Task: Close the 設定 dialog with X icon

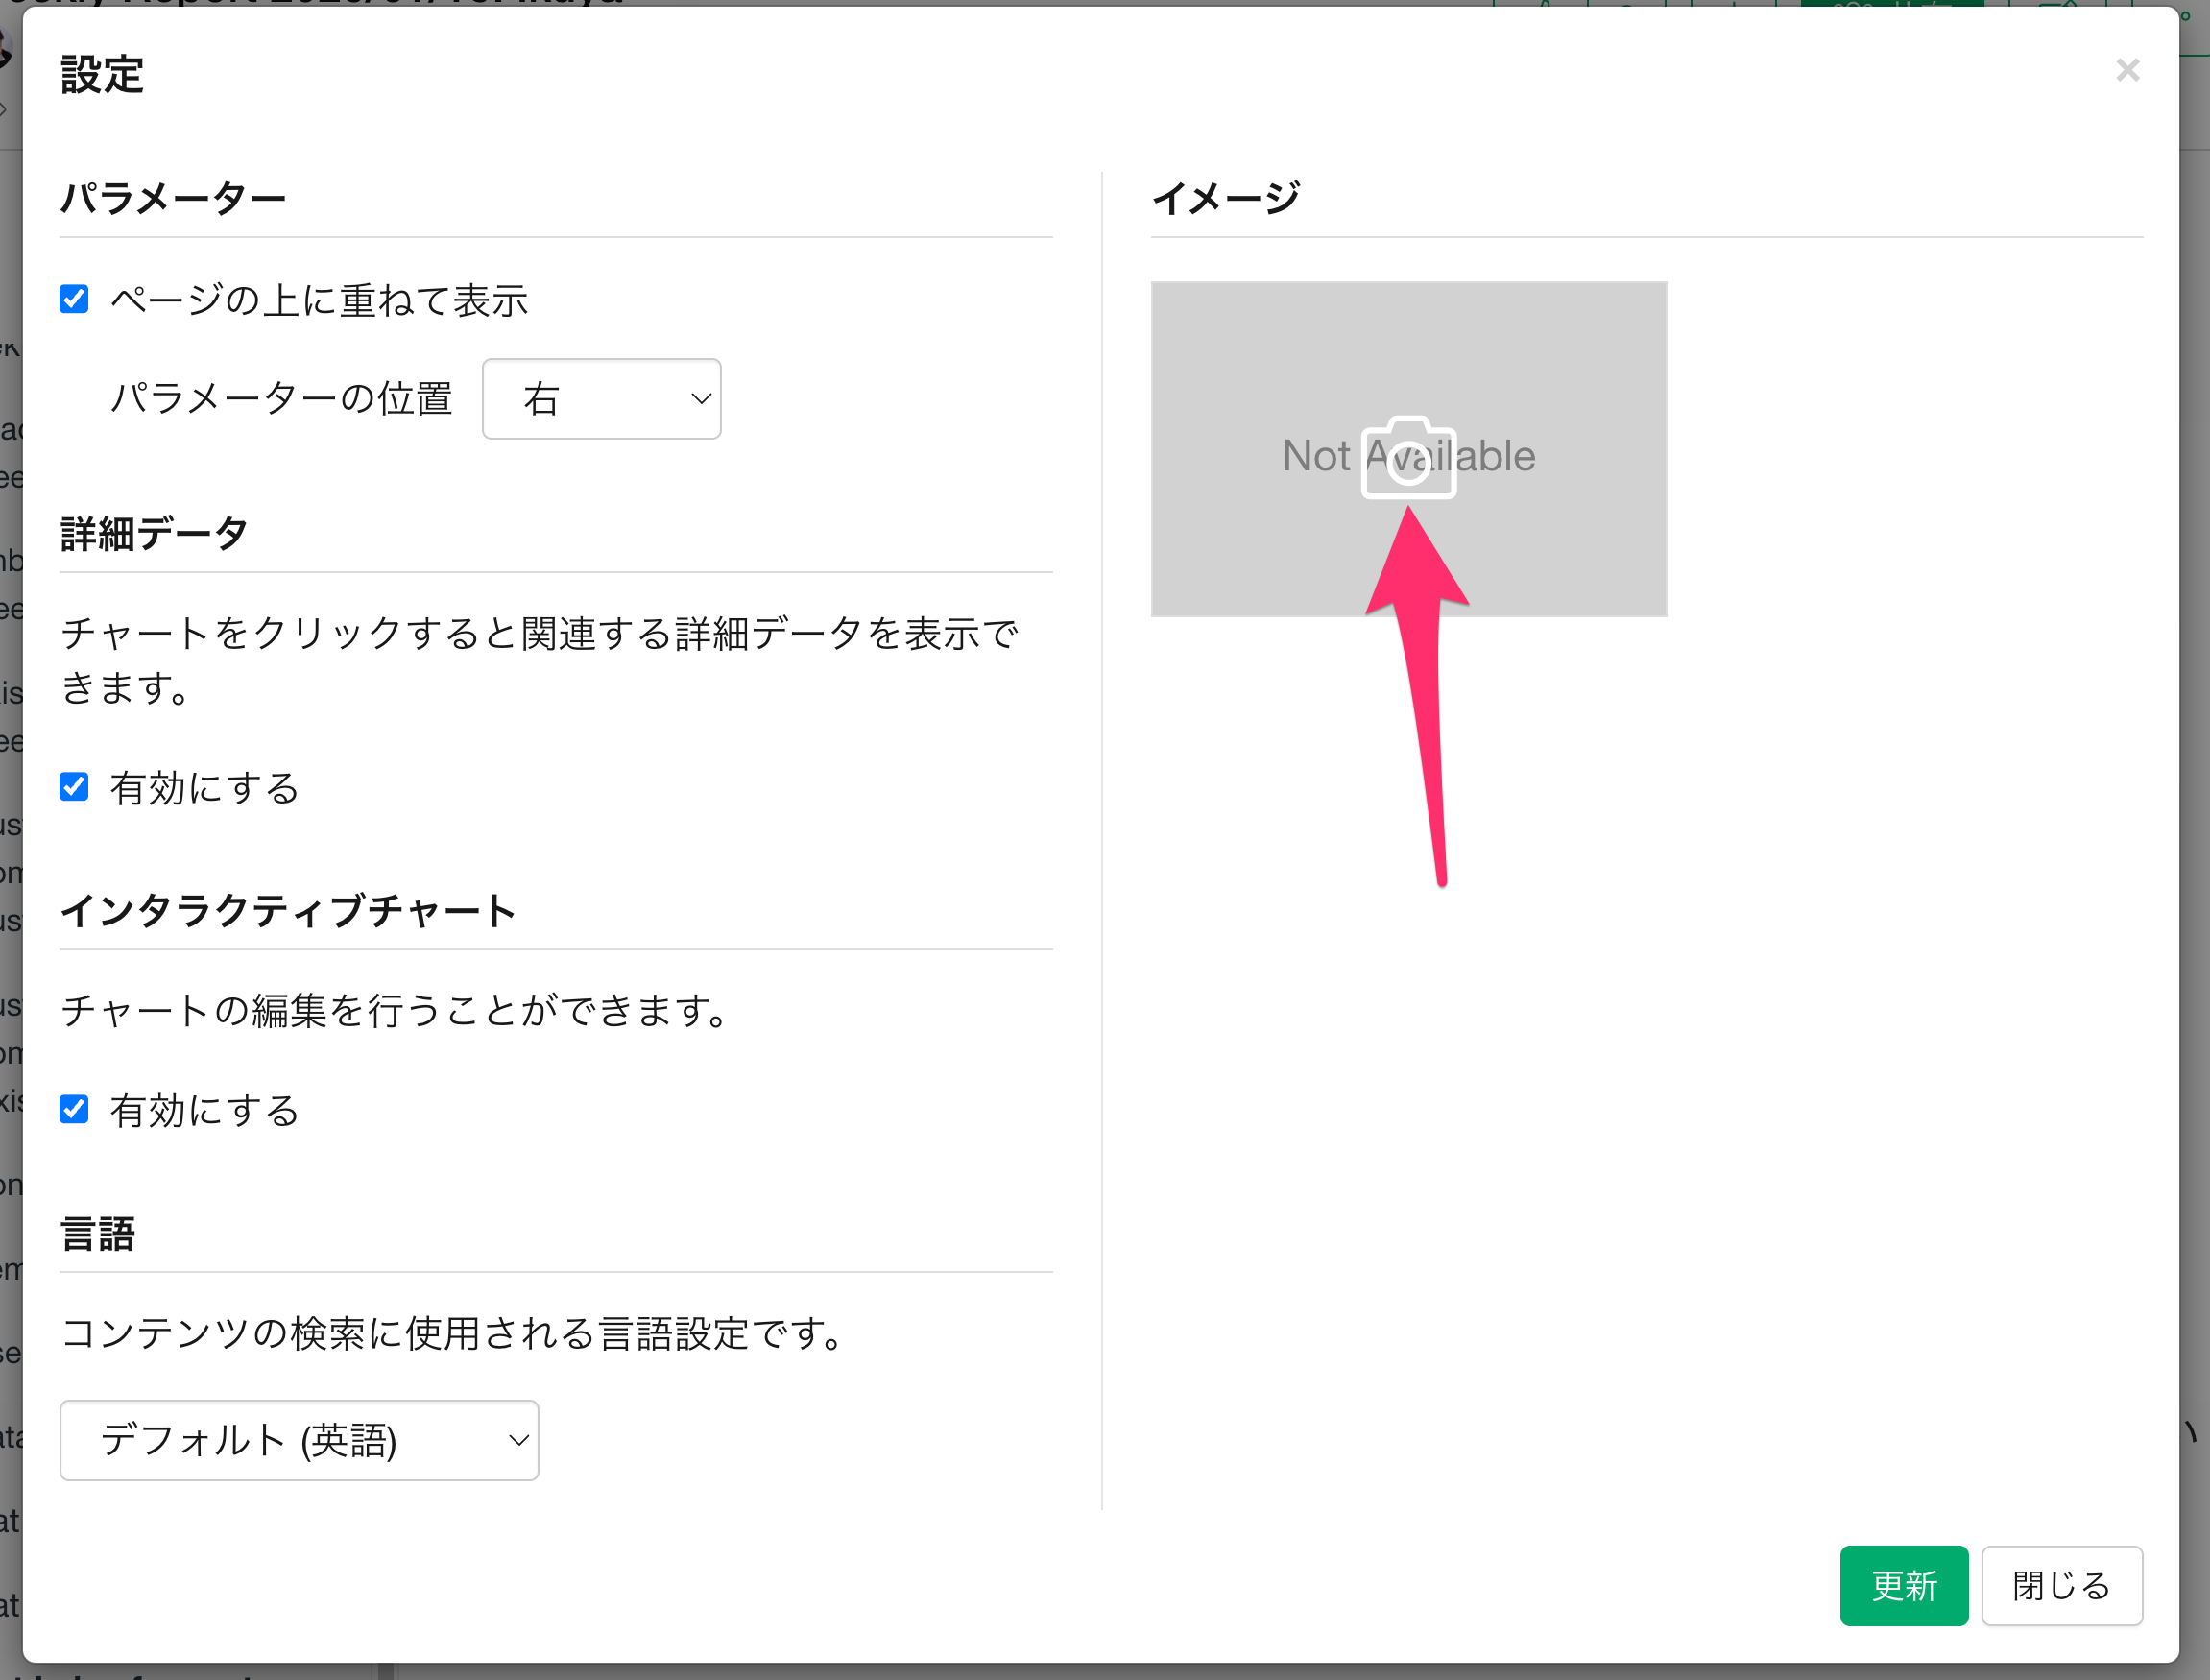Action: (x=2127, y=70)
